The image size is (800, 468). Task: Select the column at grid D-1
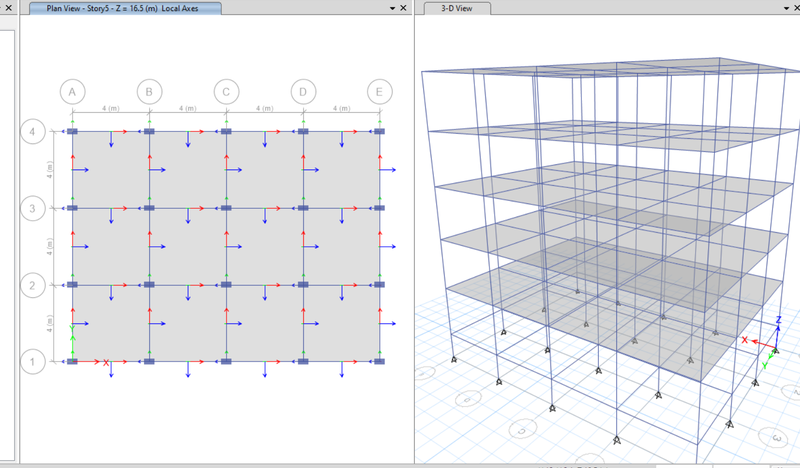click(x=303, y=361)
